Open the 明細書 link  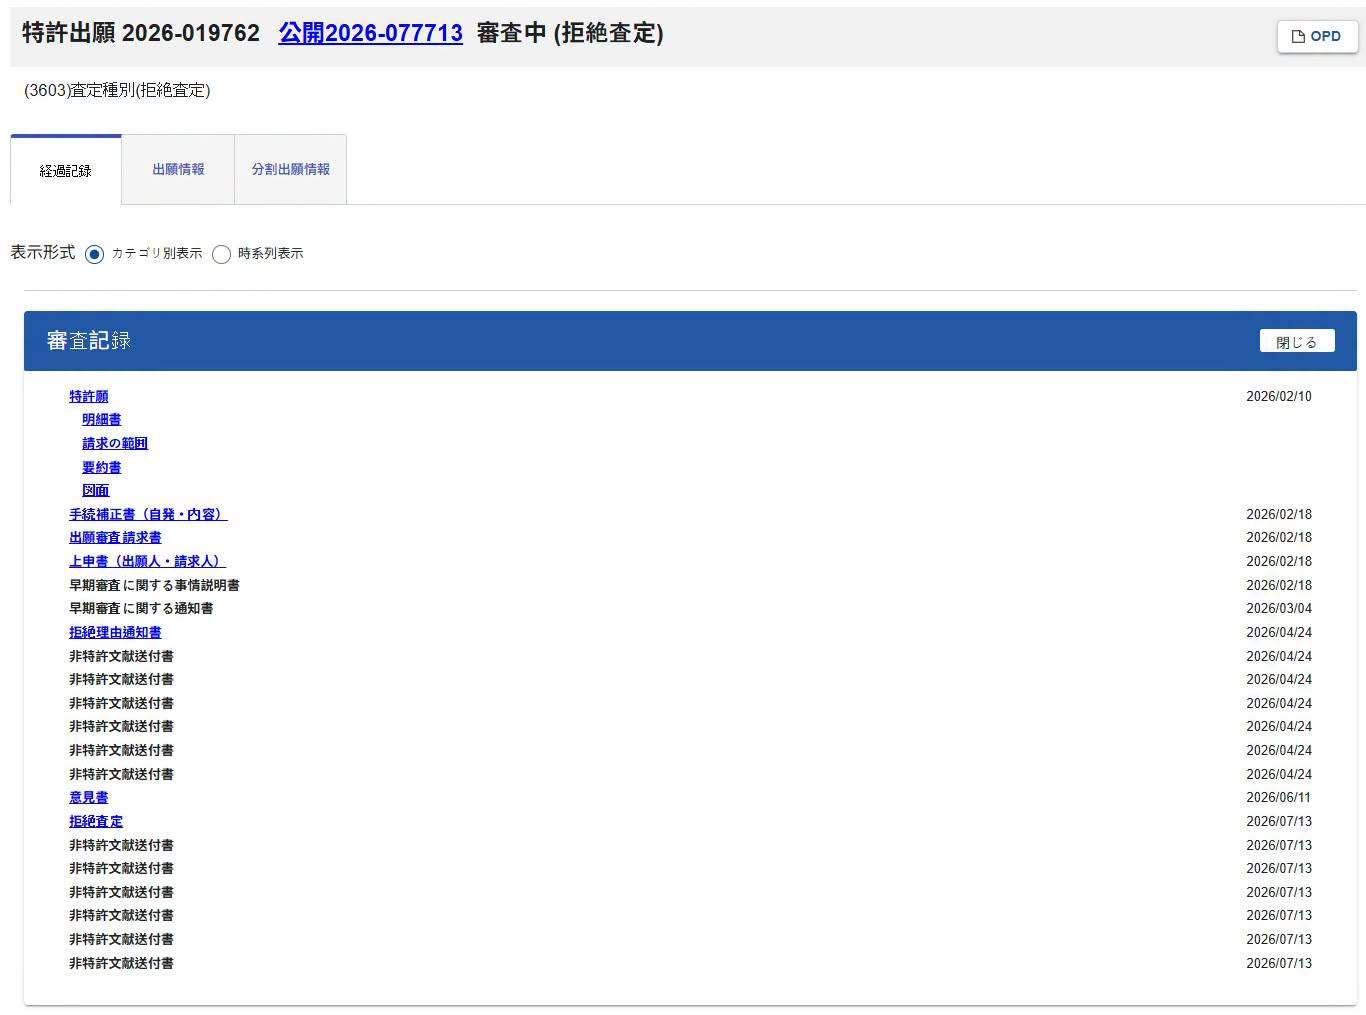(x=102, y=420)
